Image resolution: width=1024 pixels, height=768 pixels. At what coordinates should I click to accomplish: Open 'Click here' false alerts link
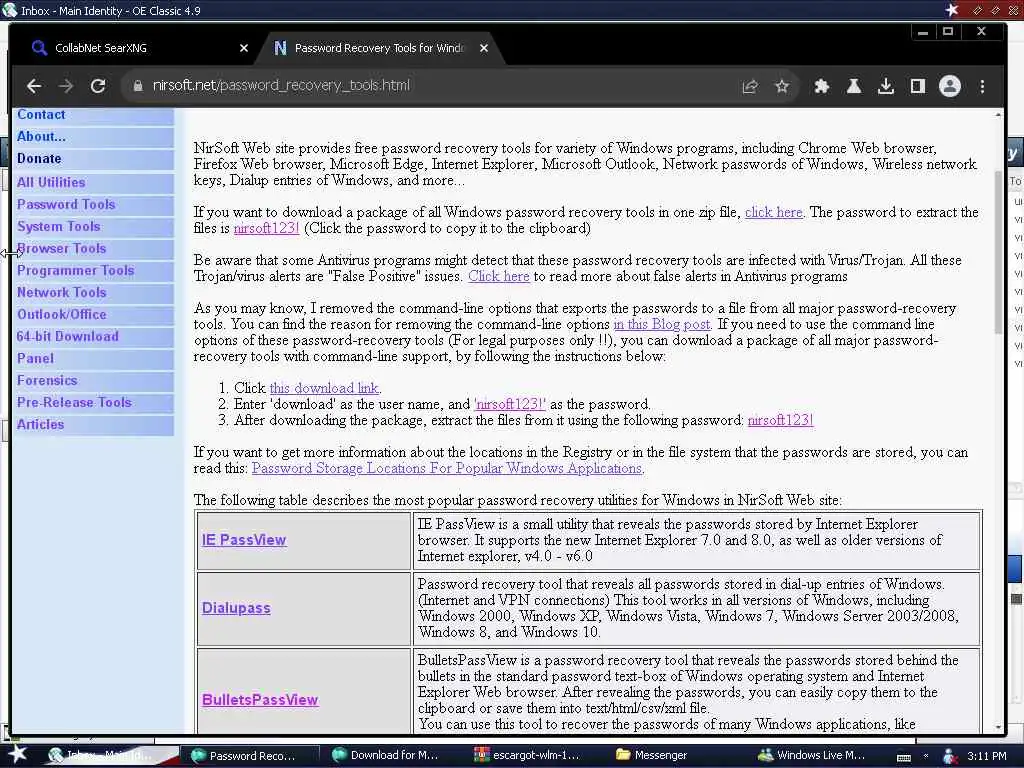click(x=499, y=276)
